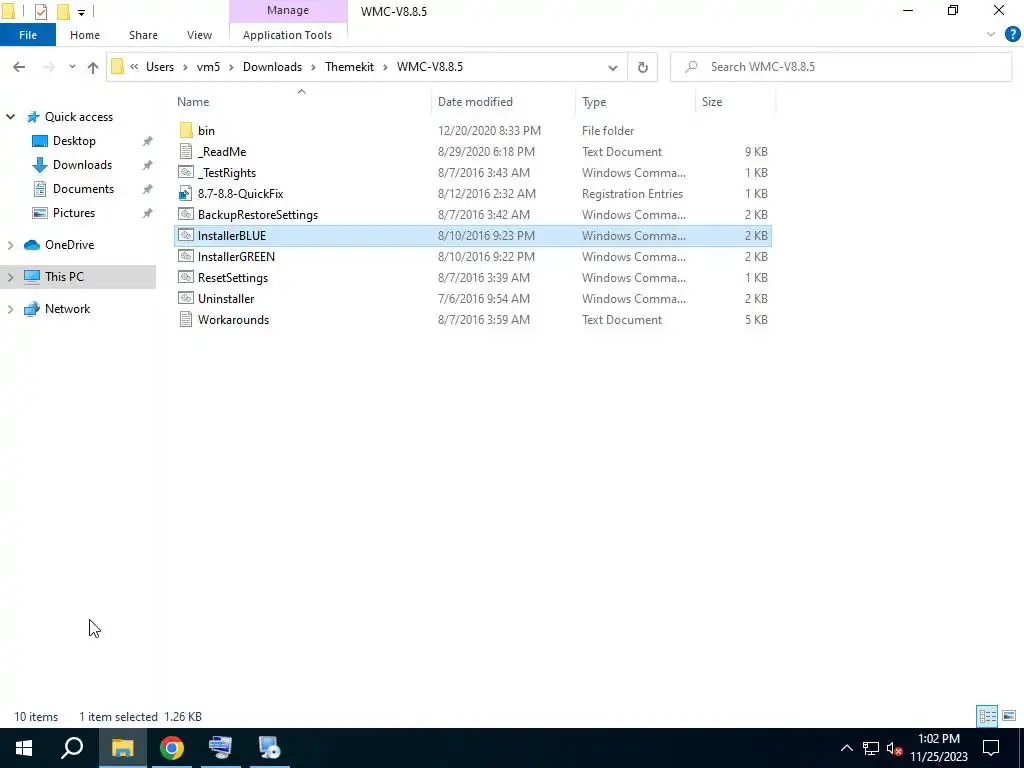Navigate to Themekit in the breadcrumb
1024x768 pixels.
(349, 67)
